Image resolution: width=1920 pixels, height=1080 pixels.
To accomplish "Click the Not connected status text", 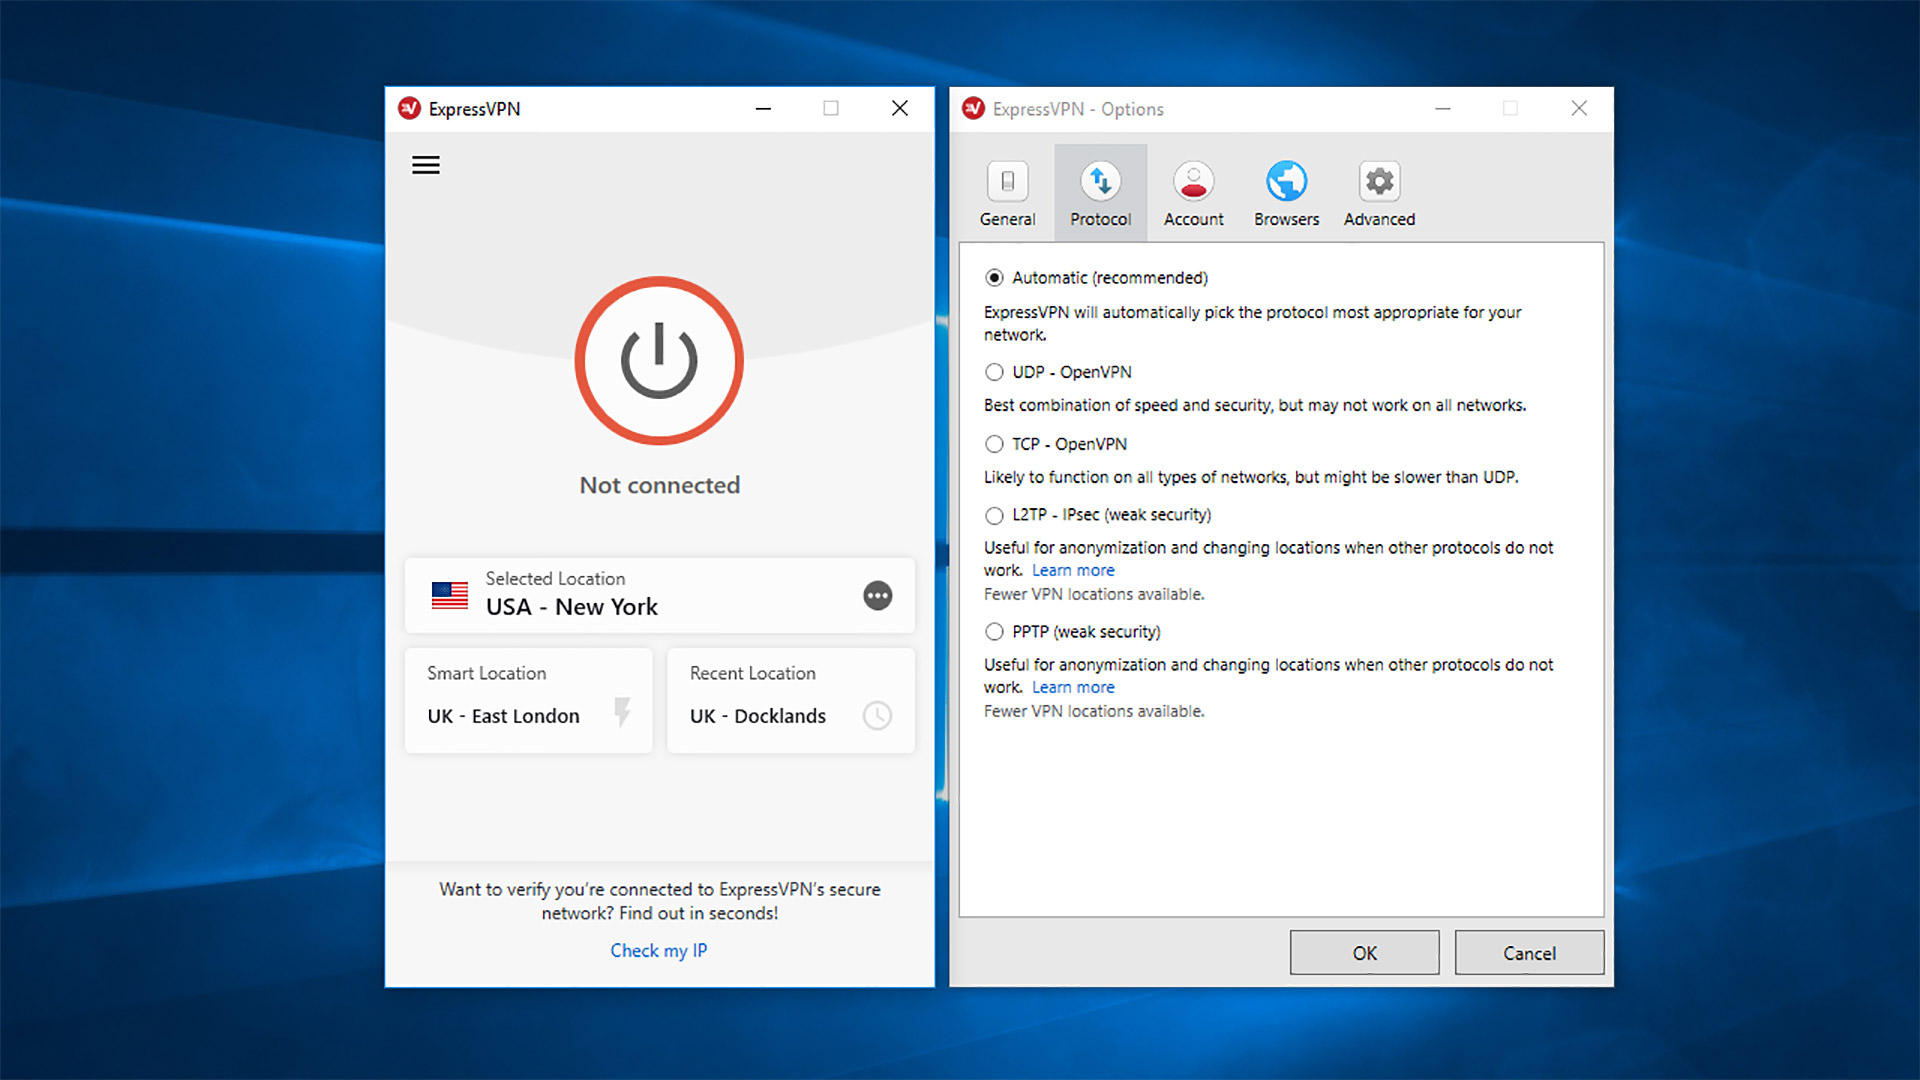I will (660, 485).
